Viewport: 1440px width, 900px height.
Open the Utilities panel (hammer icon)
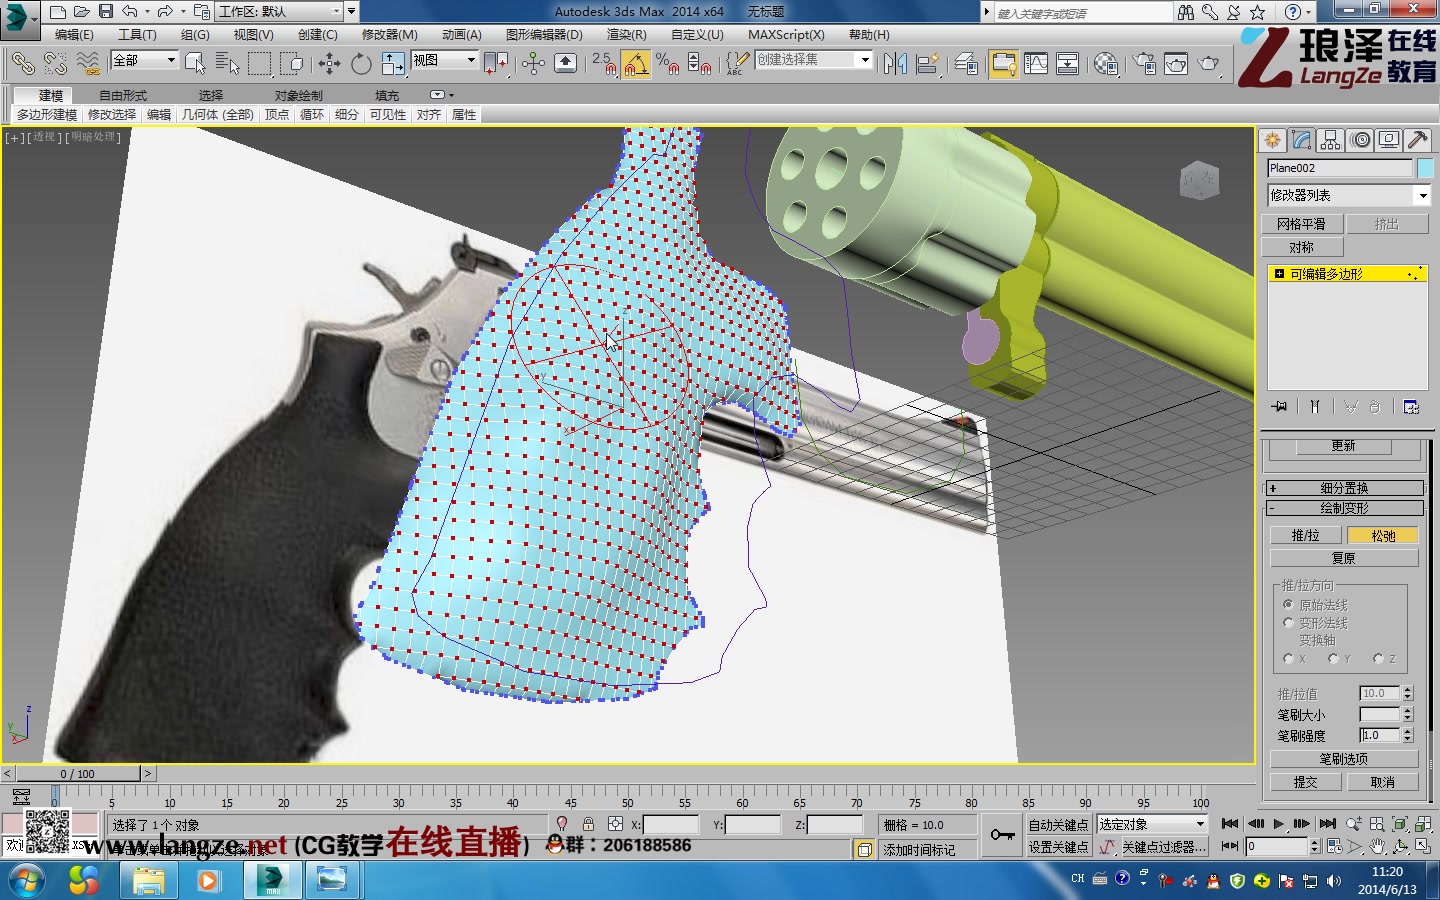tap(1419, 140)
